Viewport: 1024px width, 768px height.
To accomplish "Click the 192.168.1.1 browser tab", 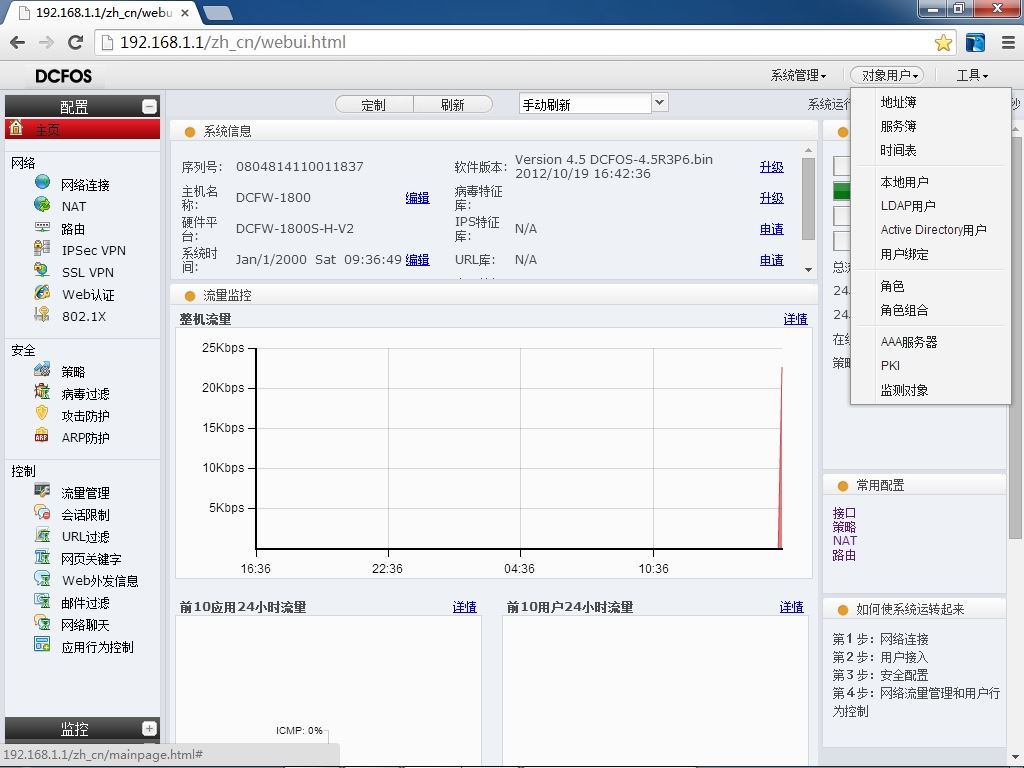I will (104, 12).
